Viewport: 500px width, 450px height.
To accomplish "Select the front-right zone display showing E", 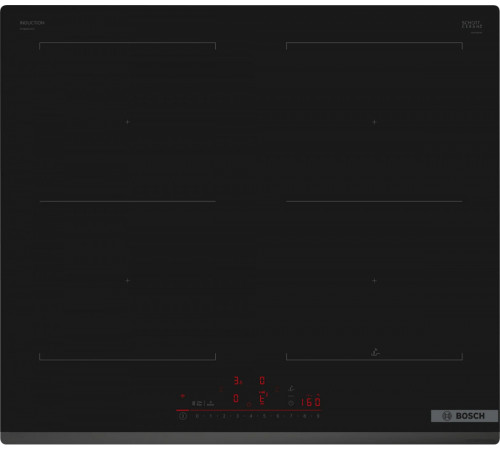I will coord(262,398).
